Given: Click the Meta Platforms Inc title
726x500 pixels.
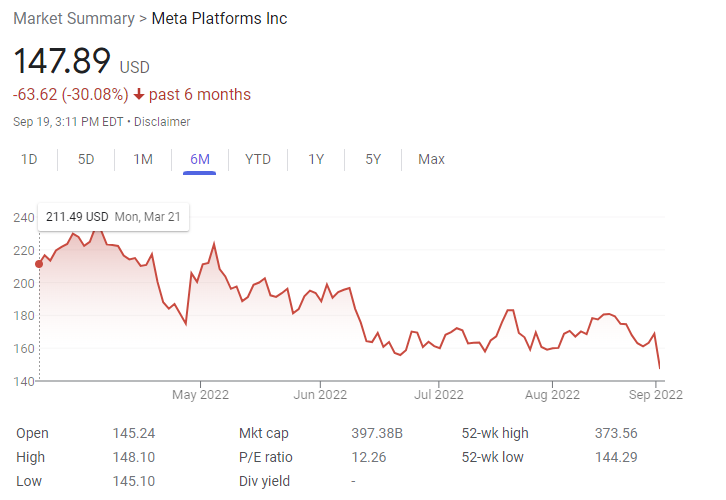Looking at the screenshot, I should pos(219,19).
